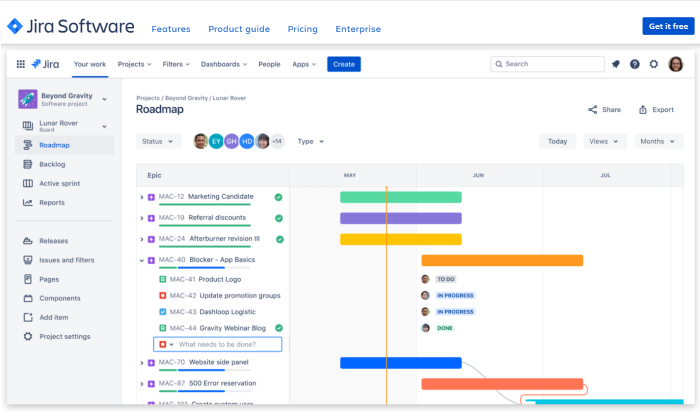The image size is (700, 420).
Task: Click the Jira Software diamond logo
Action: pyautogui.click(x=15, y=26)
